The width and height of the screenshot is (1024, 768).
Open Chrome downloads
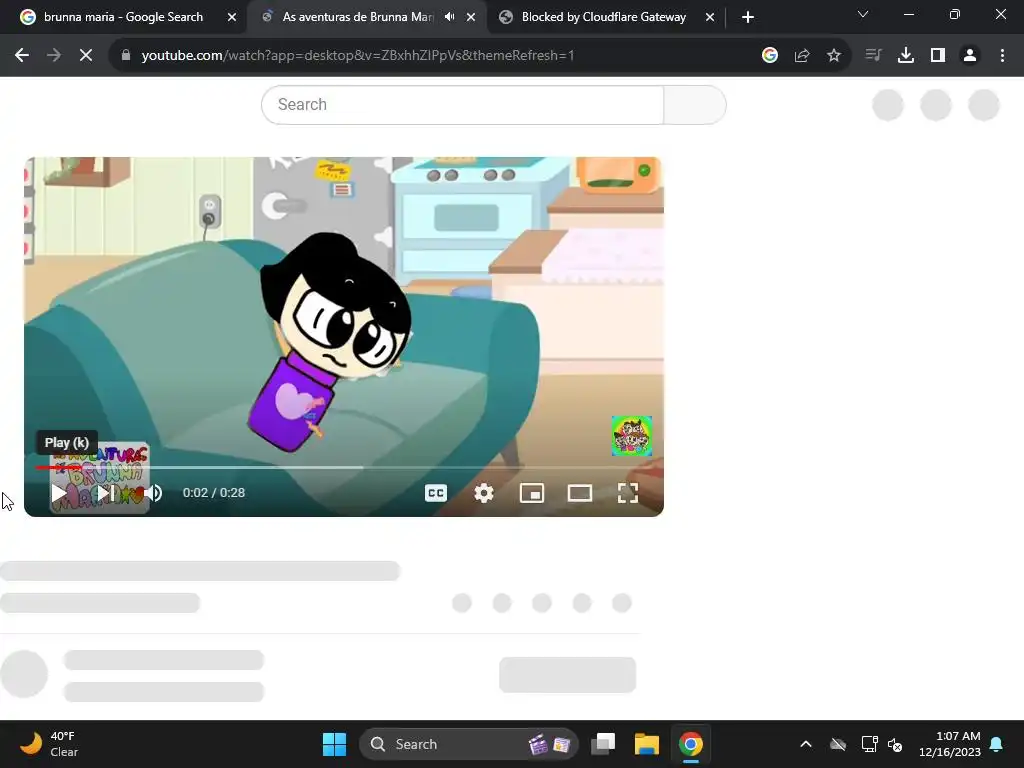point(906,56)
